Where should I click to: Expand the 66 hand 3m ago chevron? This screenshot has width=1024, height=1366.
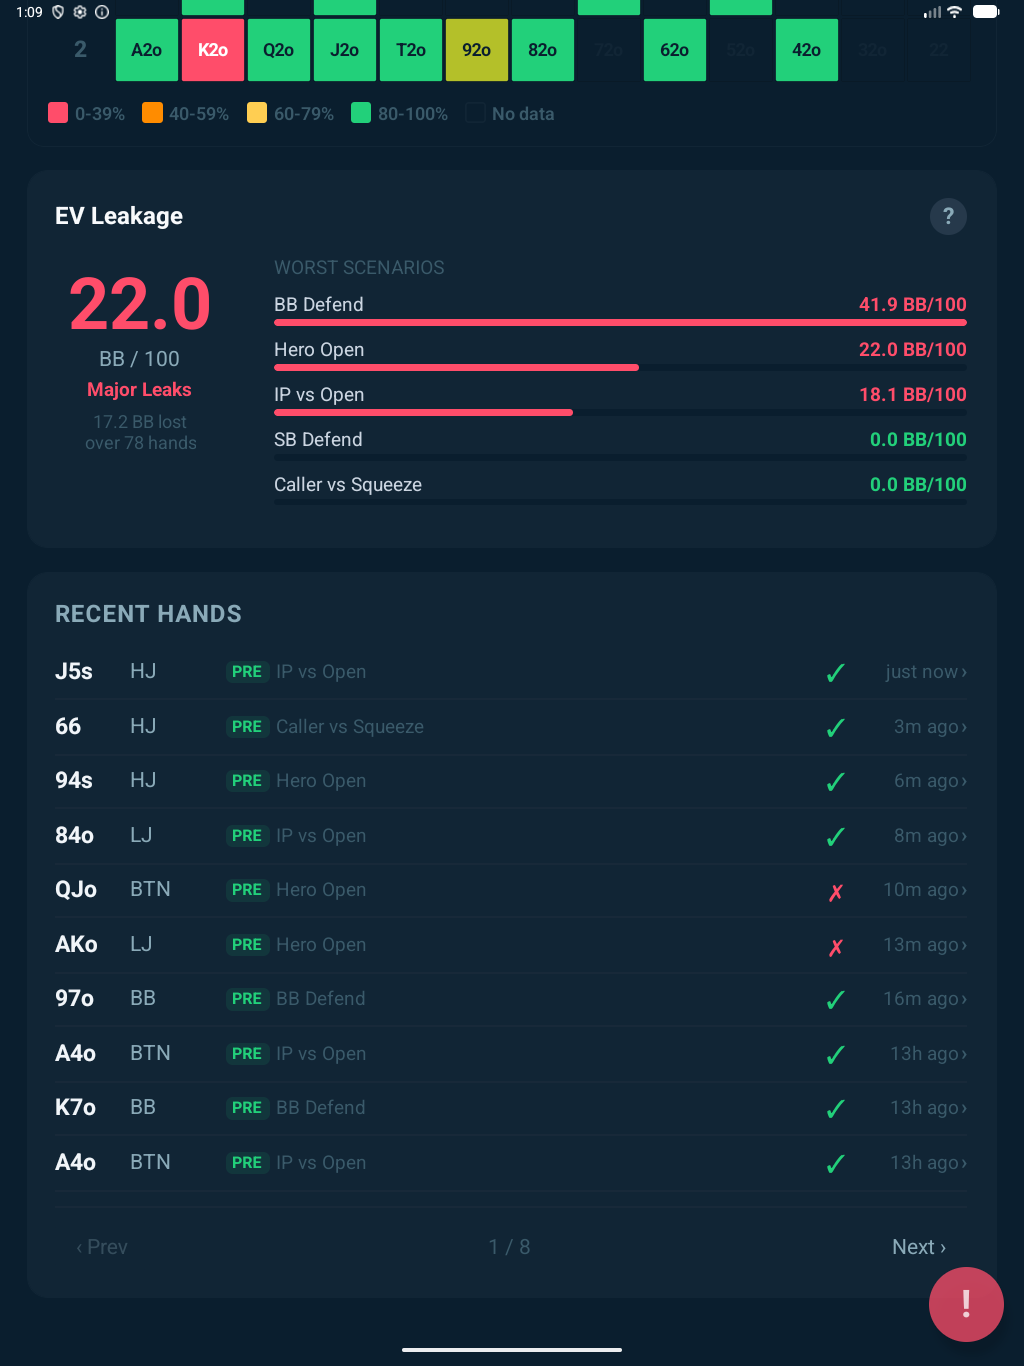(963, 727)
